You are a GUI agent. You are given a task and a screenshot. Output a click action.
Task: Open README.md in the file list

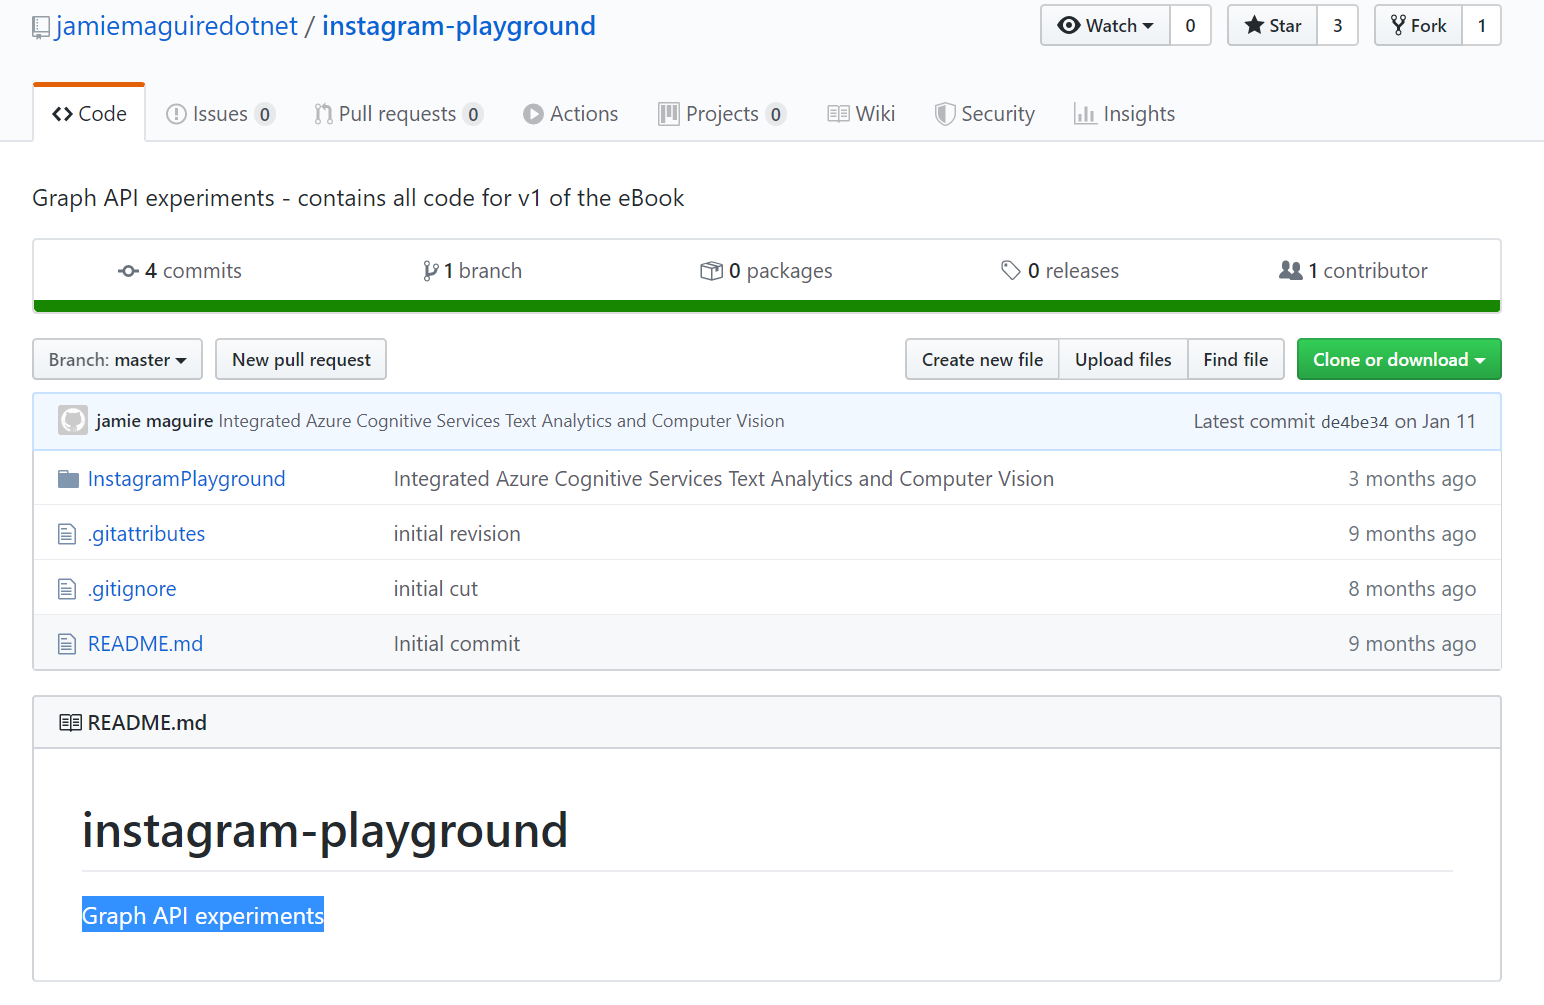click(x=146, y=644)
